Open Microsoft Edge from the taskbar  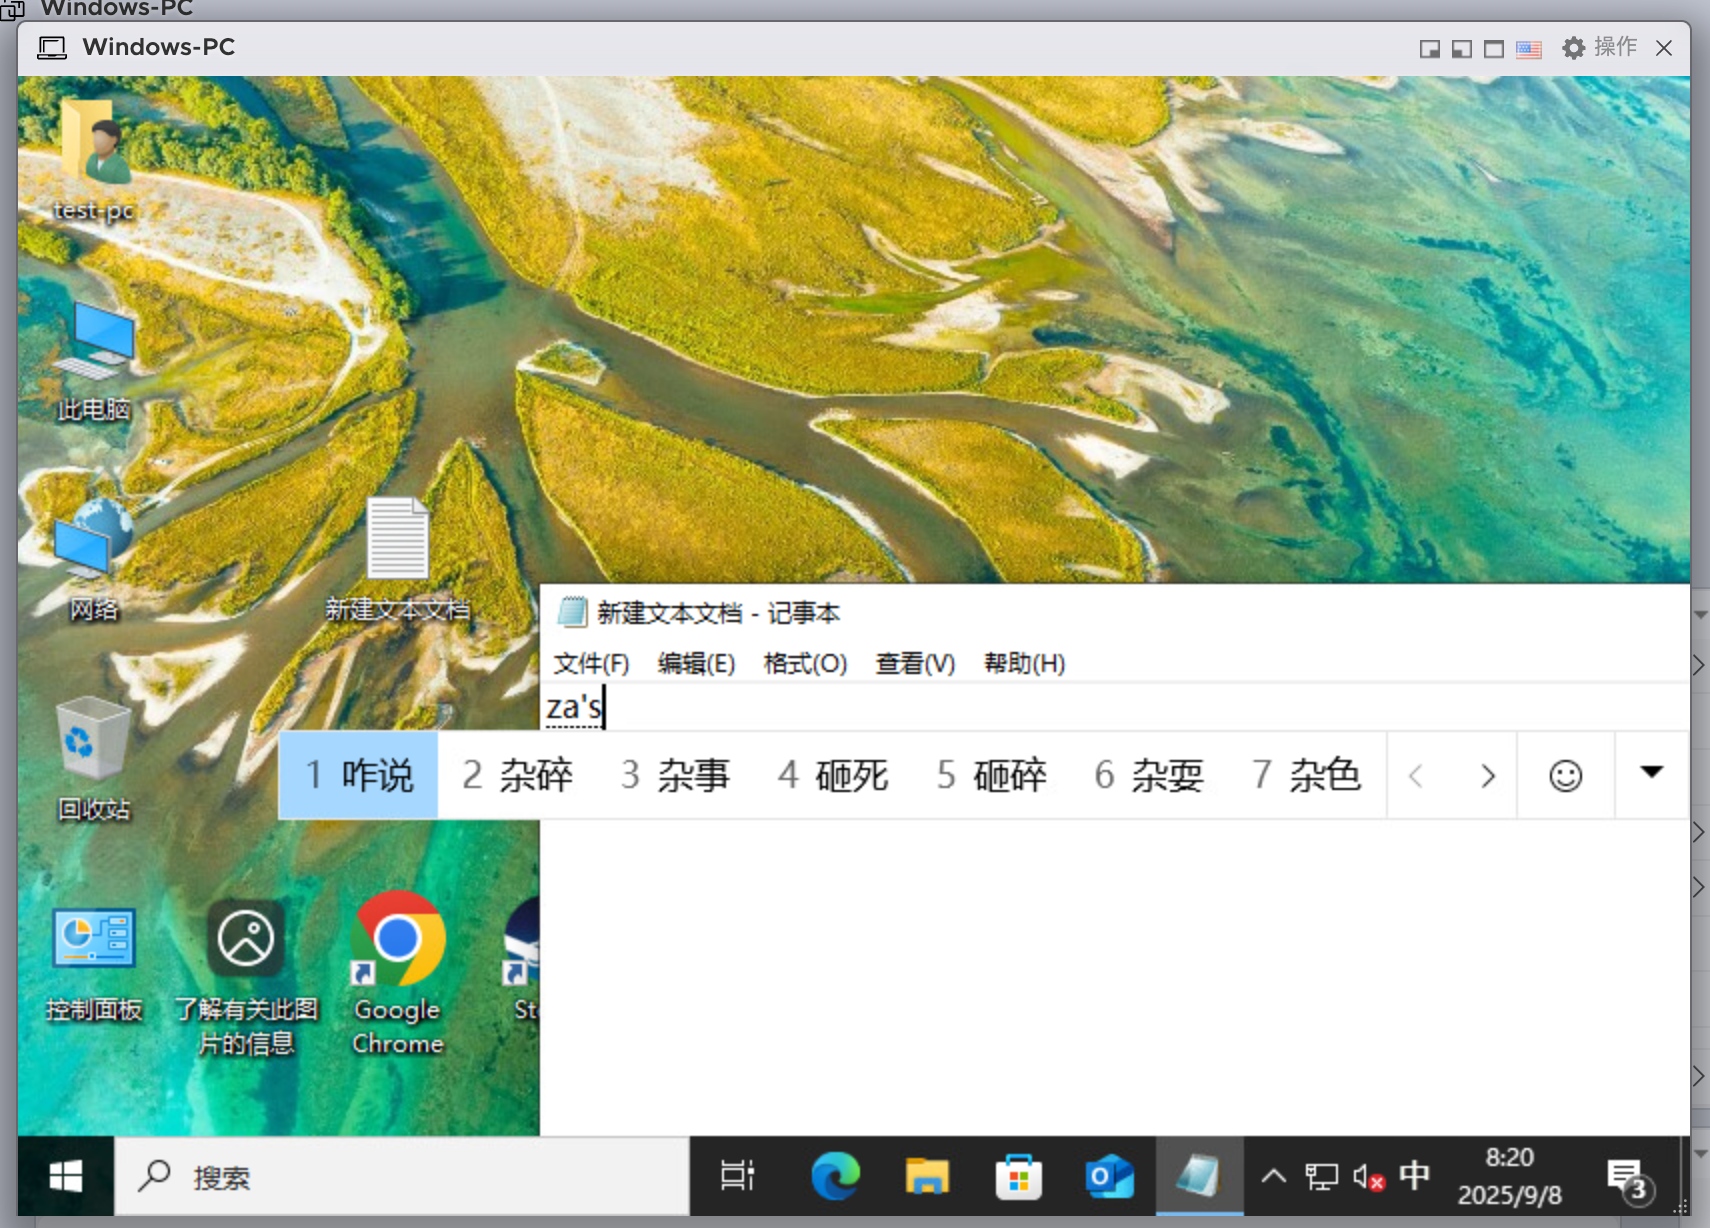[x=835, y=1176]
